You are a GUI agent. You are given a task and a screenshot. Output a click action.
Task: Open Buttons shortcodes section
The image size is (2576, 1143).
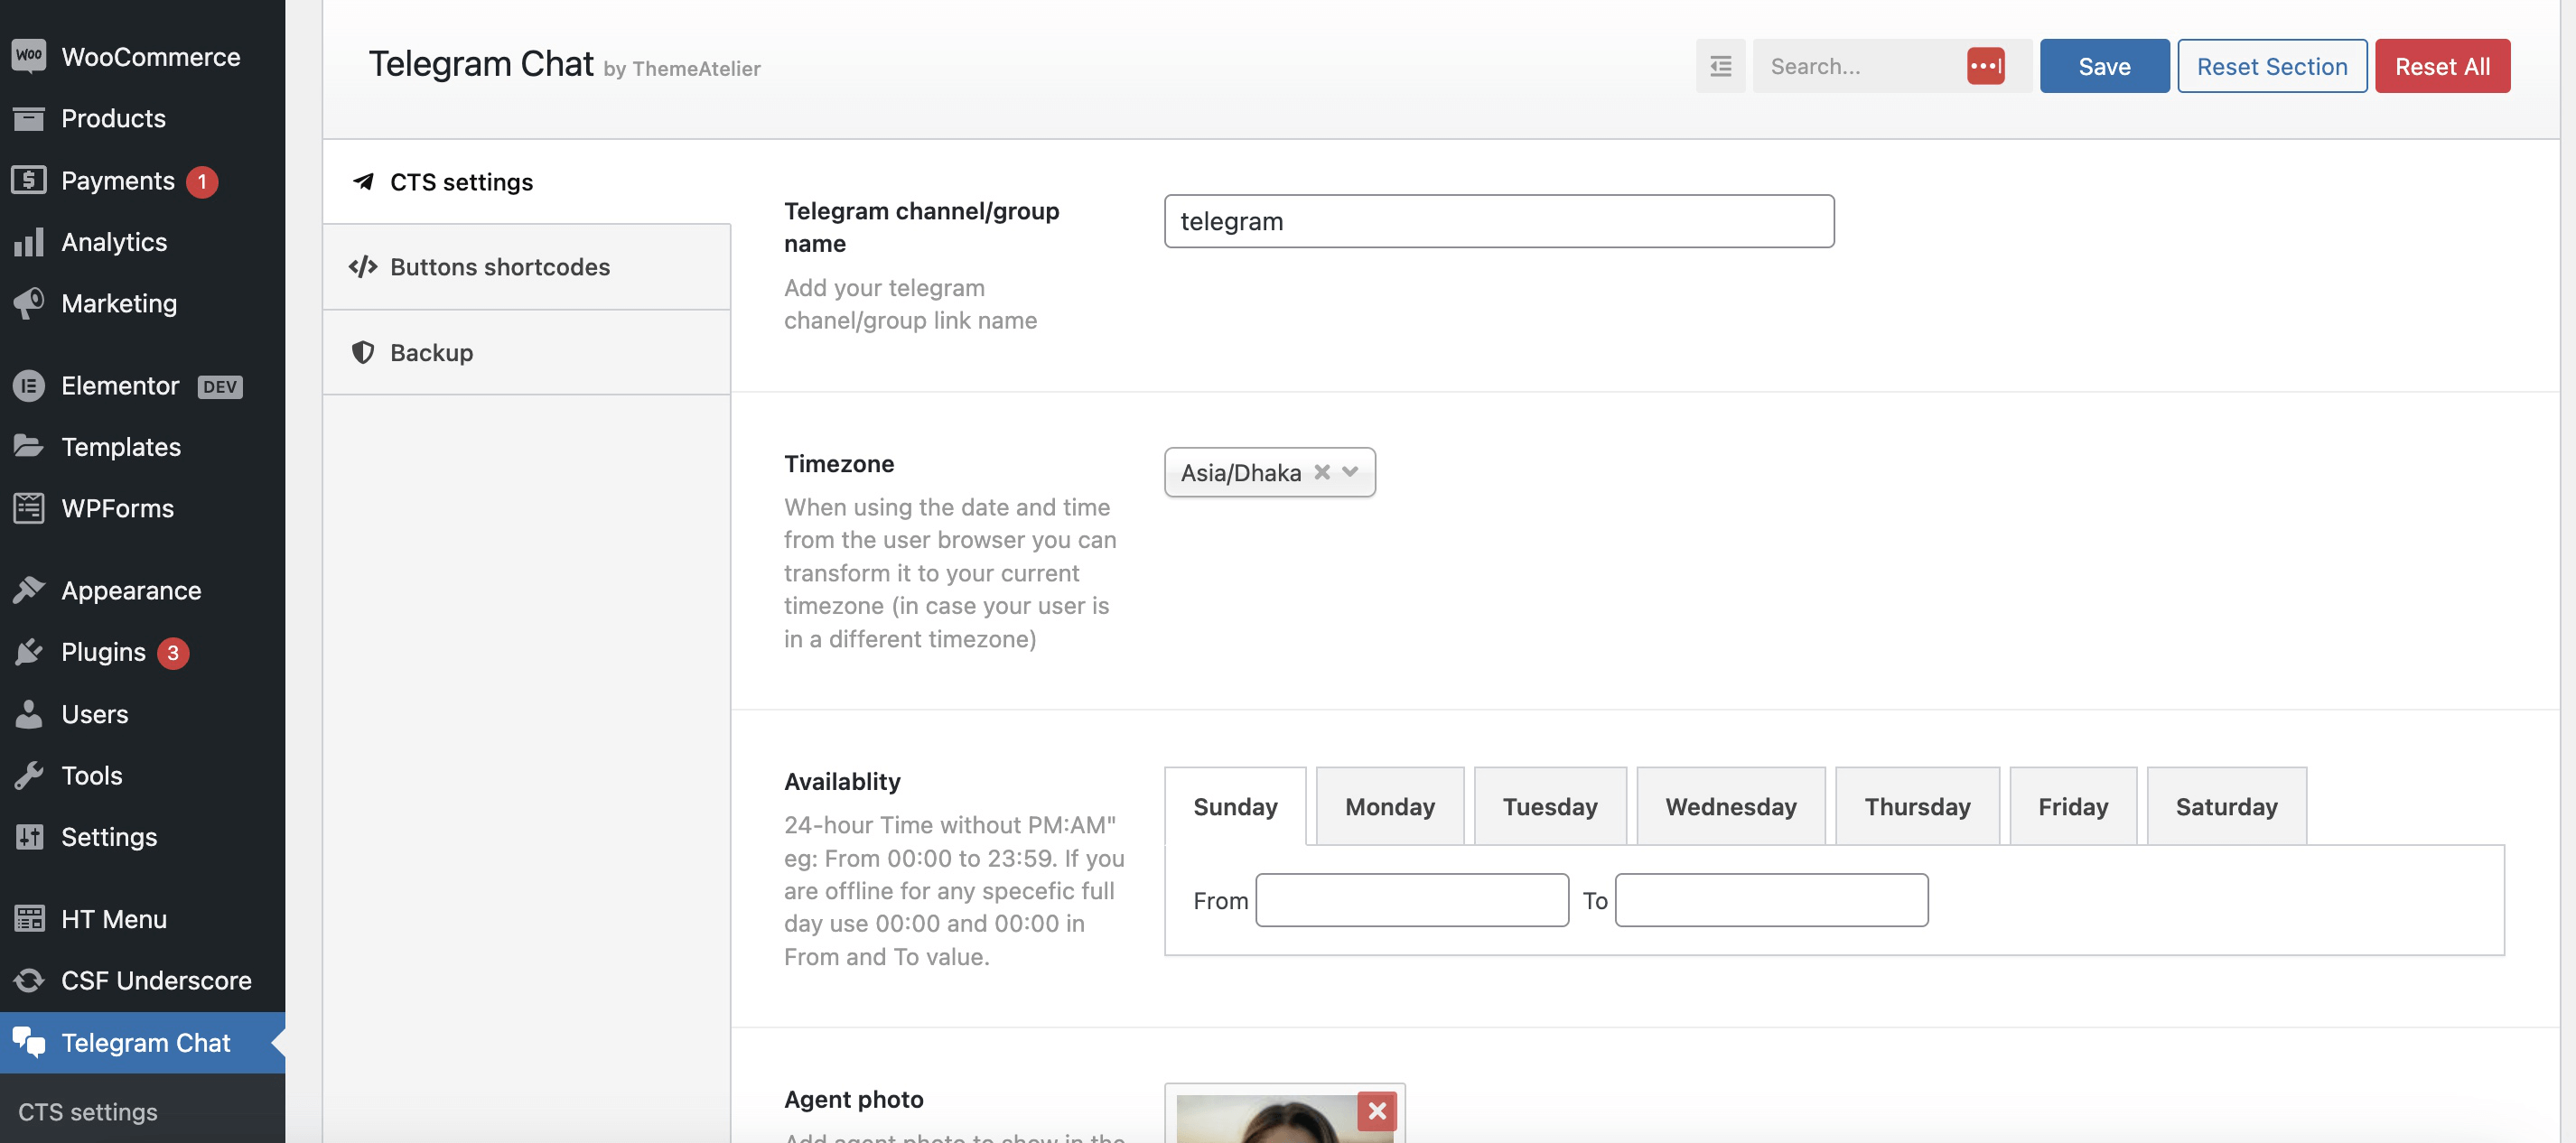(527, 267)
